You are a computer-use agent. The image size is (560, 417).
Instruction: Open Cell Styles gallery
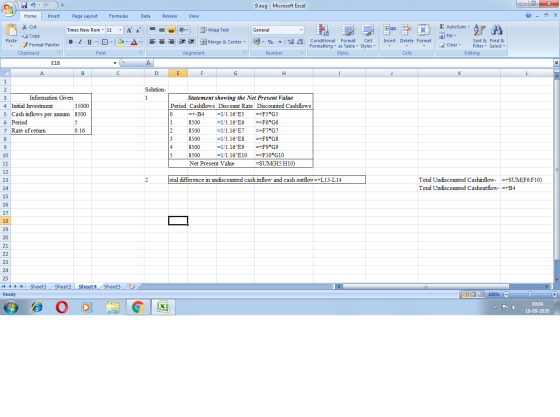[368, 36]
